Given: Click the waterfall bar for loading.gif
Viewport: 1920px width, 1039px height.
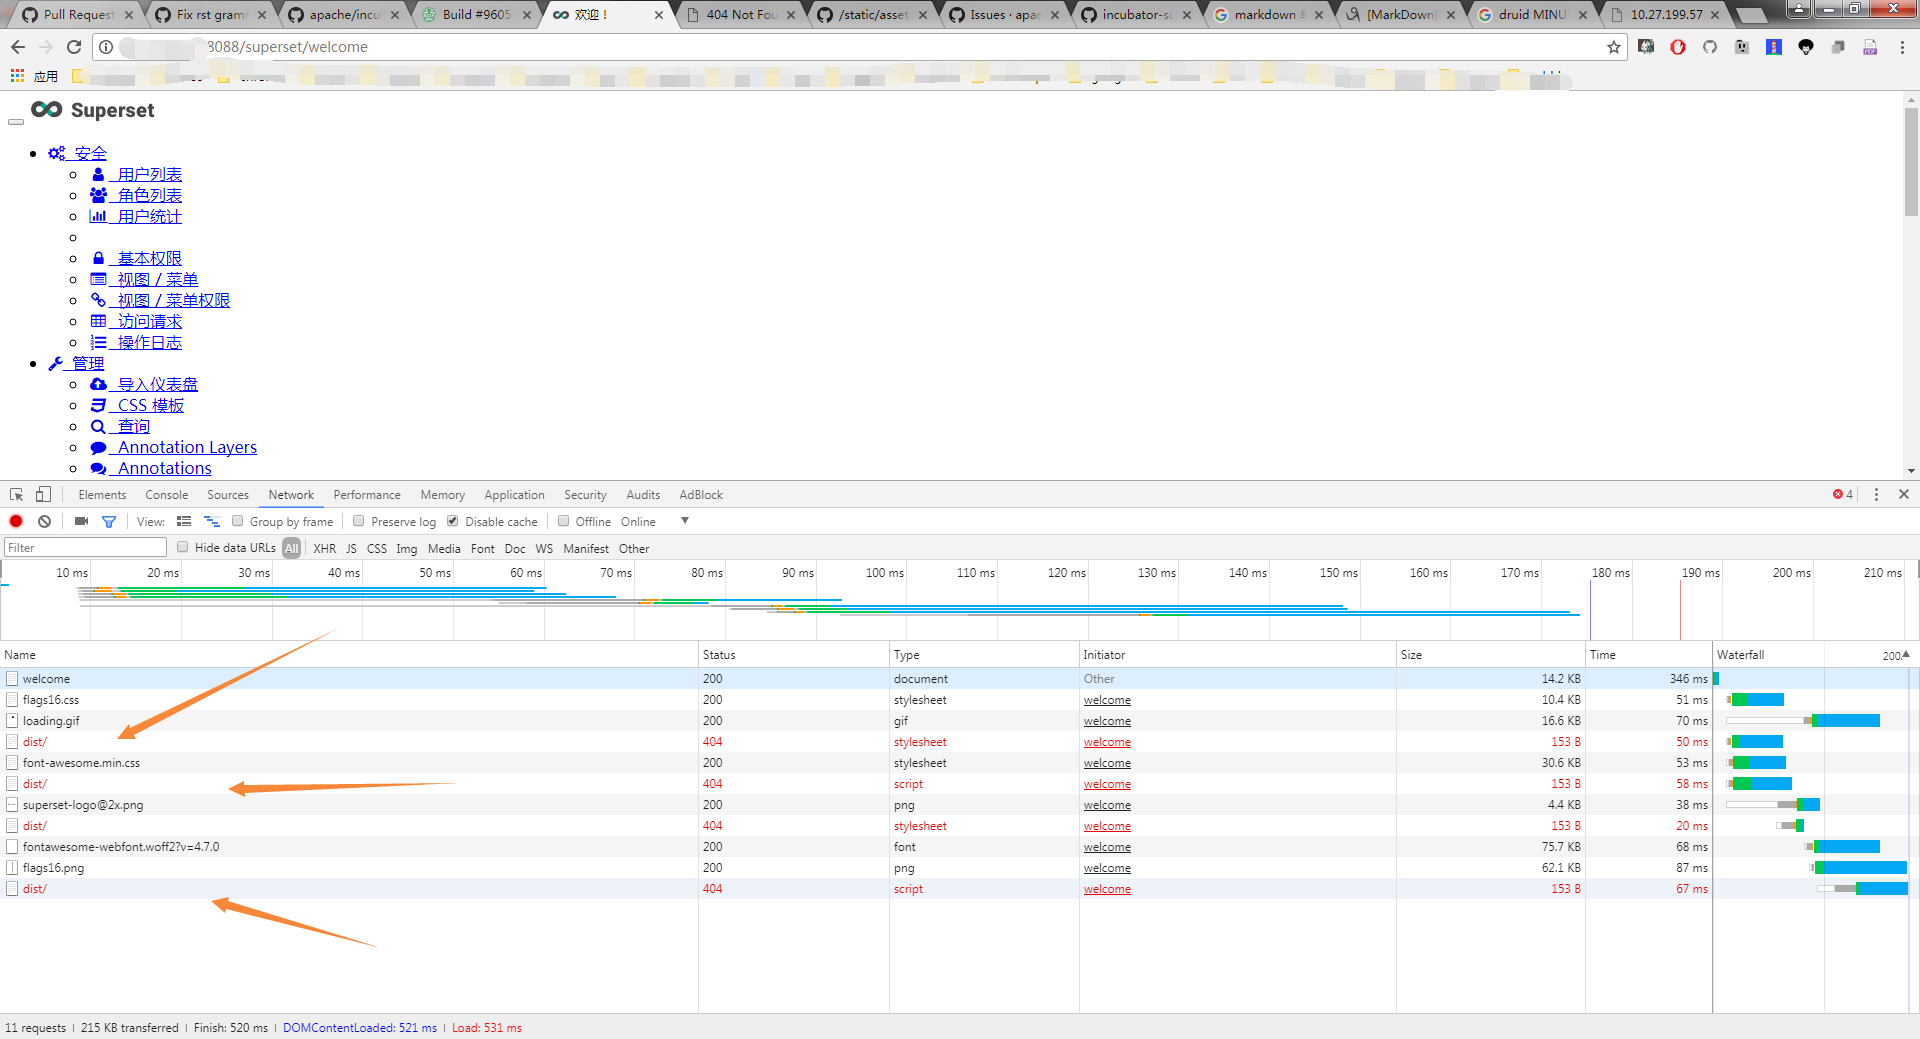Looking at the screenshot, I should [1803, 721].
